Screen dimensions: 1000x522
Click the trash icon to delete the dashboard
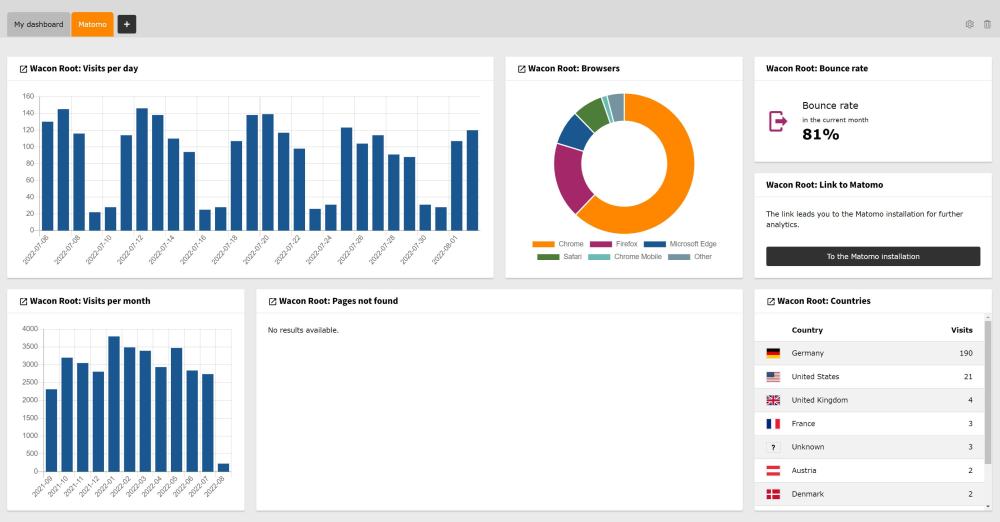(987, 24)
